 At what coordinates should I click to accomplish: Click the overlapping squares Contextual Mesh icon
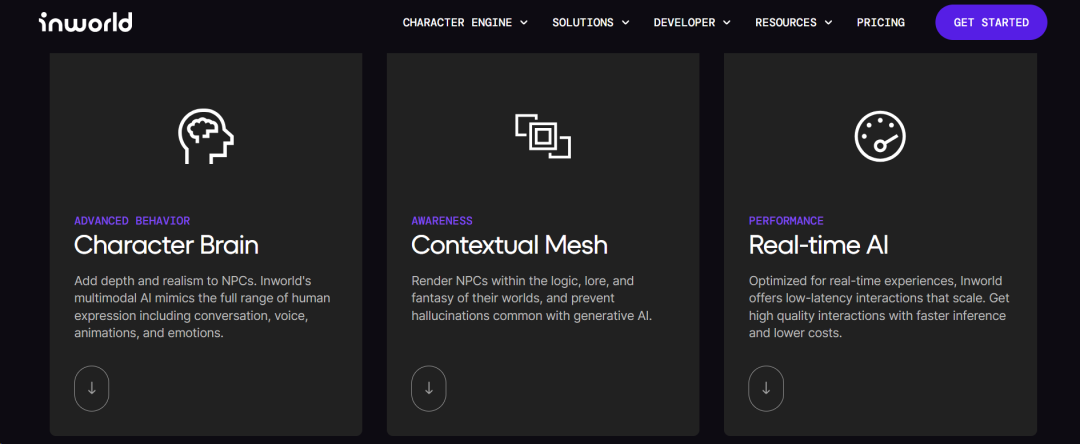(543, 136)
